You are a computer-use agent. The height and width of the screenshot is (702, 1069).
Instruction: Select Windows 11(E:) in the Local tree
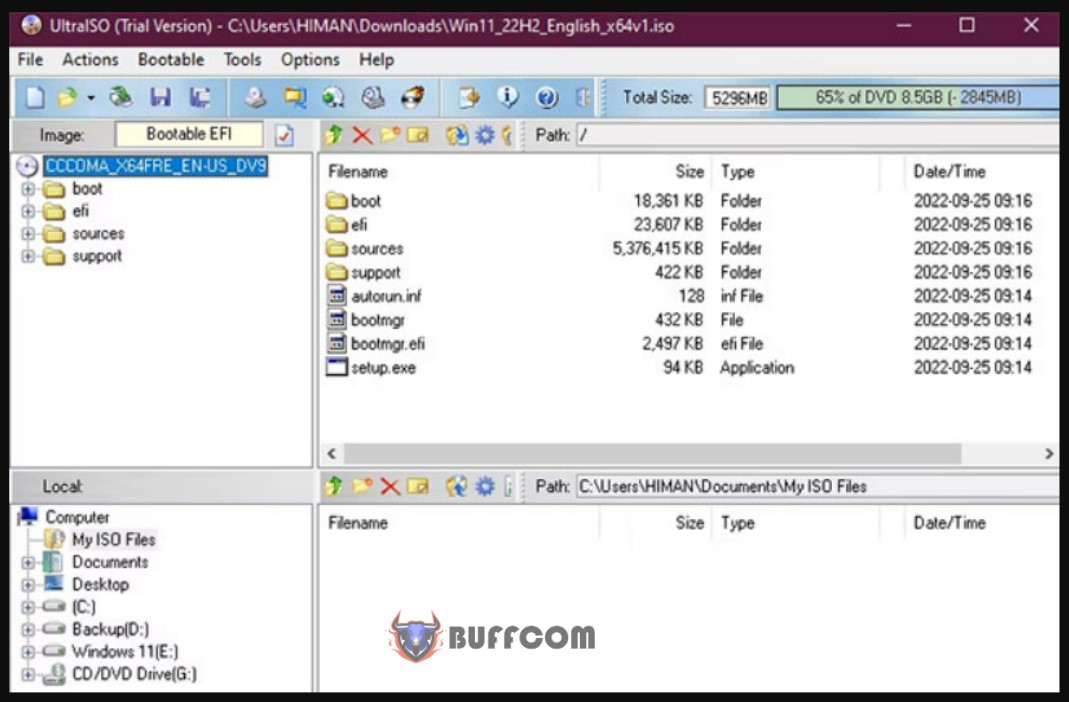point(125,652)
